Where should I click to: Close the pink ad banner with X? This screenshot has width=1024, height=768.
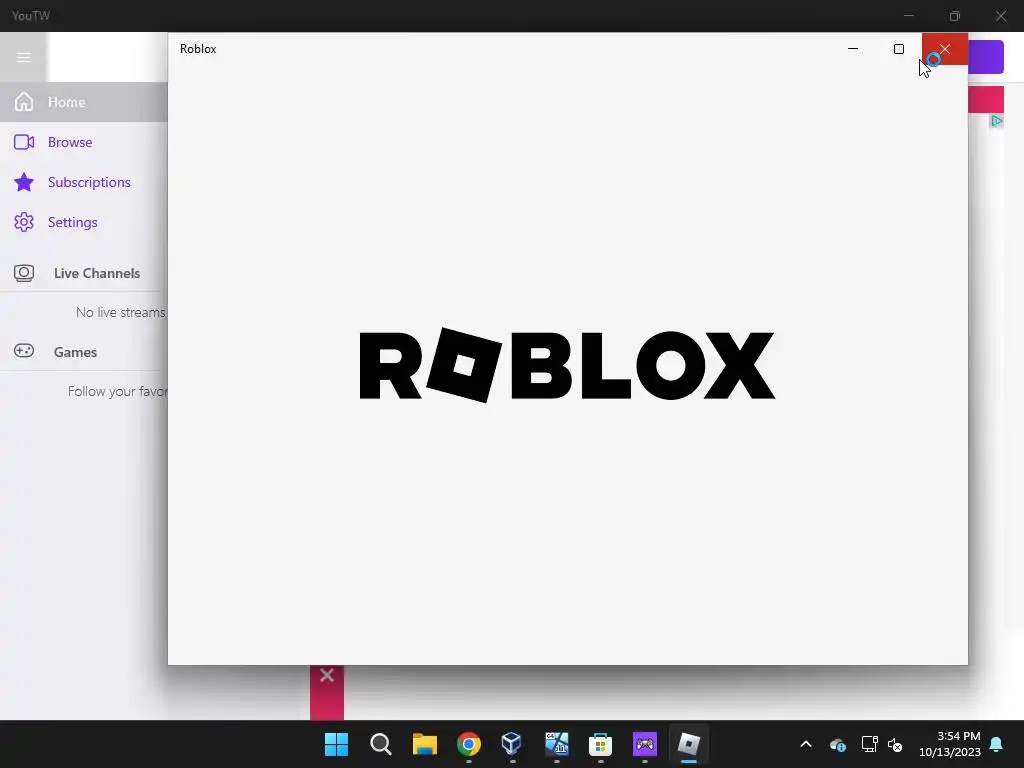point(327,675)
